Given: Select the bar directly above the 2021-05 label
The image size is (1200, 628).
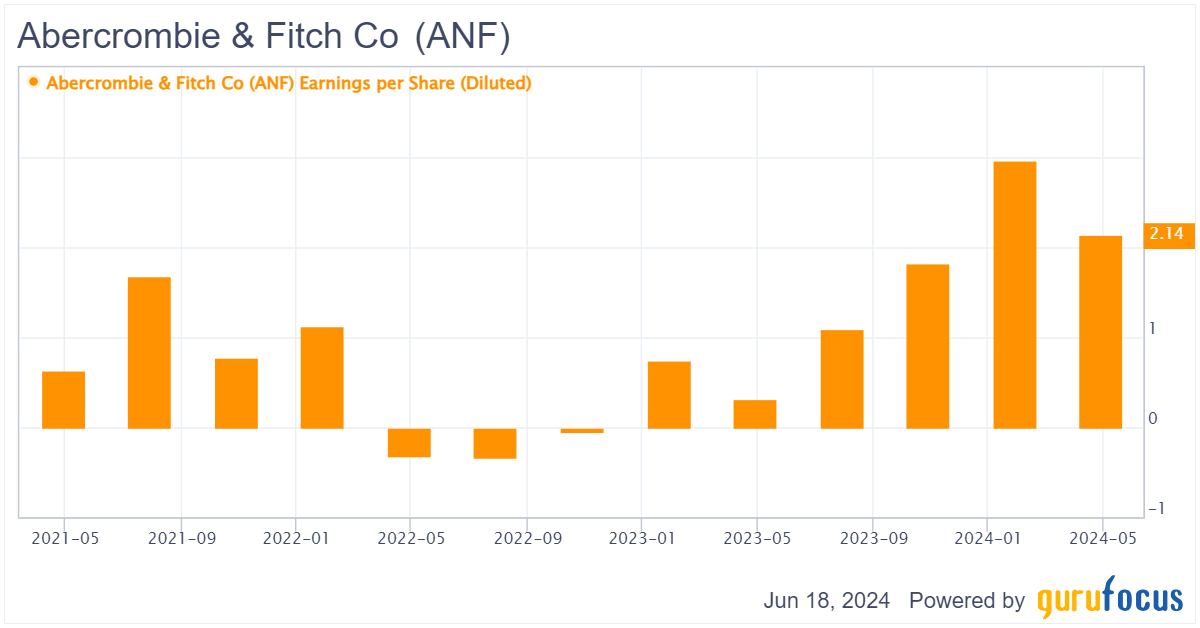Looking at the screenshot, I should tap(63, 400).
